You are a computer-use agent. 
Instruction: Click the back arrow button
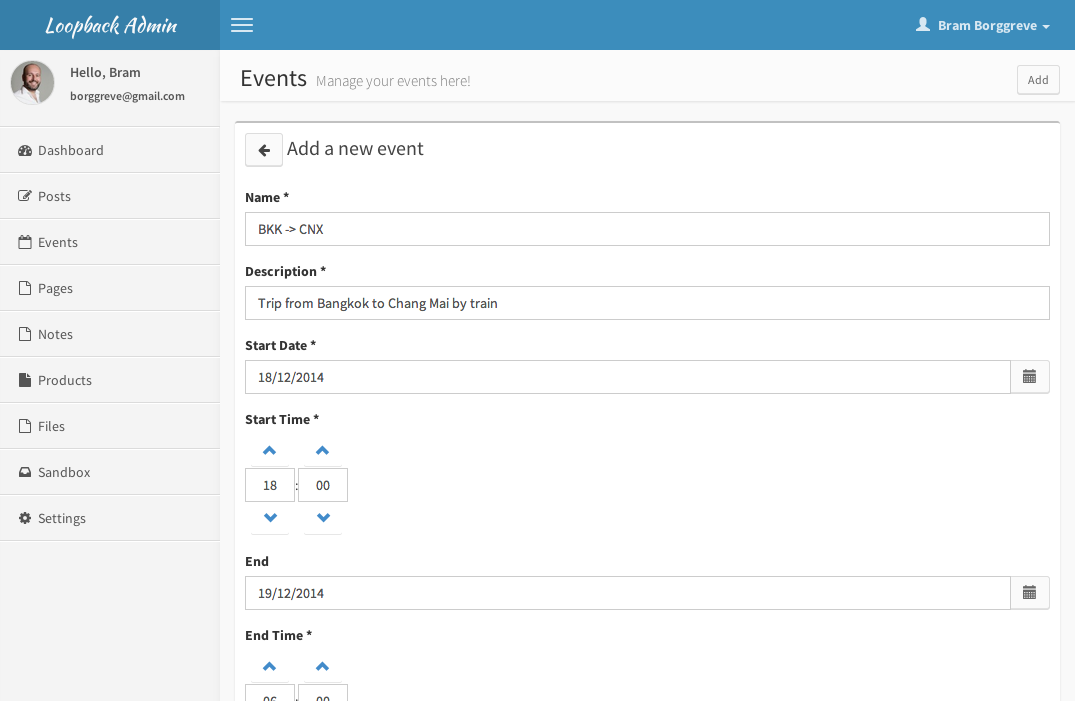[x=264, y=150]
